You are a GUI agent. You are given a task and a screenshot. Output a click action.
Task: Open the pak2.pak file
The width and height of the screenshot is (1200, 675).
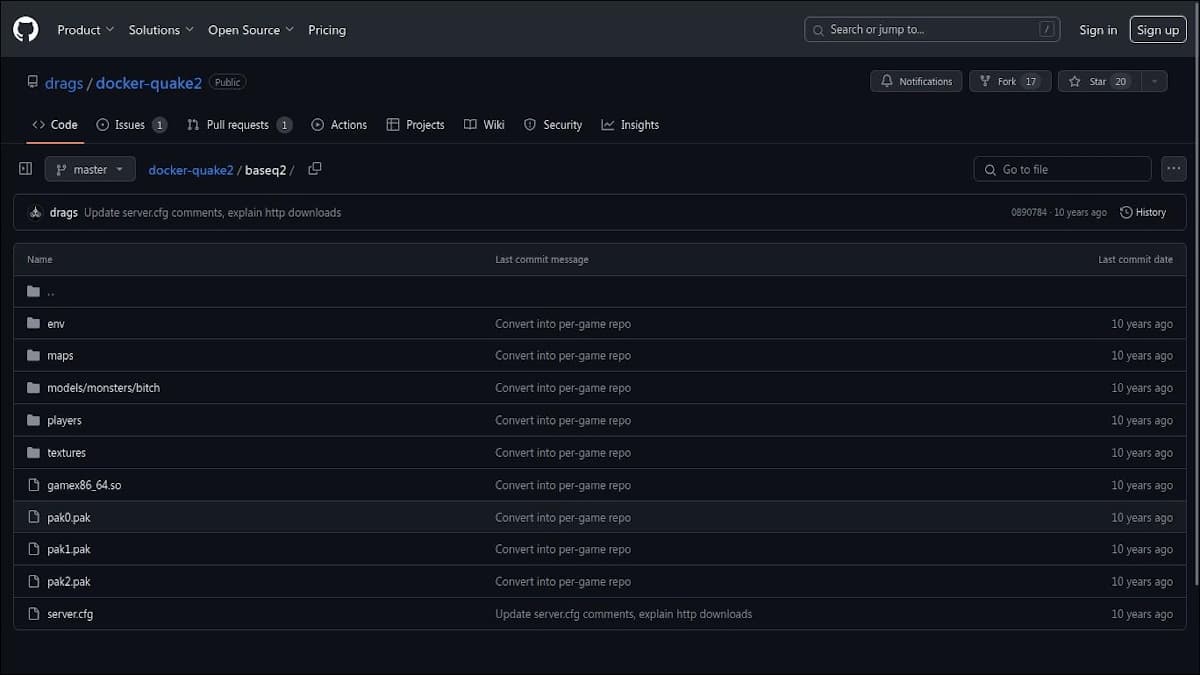point(69,582)
